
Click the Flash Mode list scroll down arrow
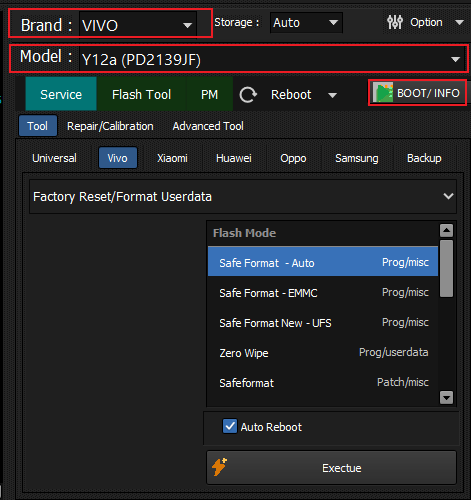point(446,397)
